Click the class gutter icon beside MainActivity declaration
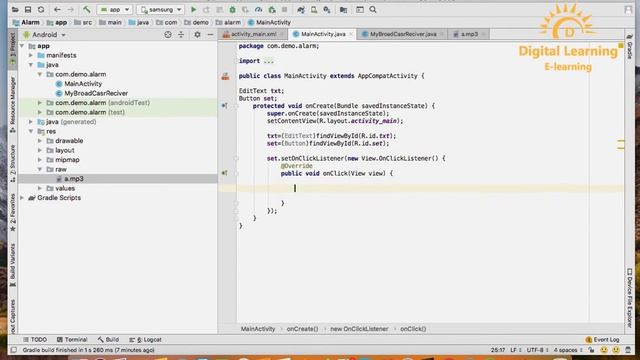Image resolution: width=640 pixels, height=360 pixels. [x=225, y=76]
